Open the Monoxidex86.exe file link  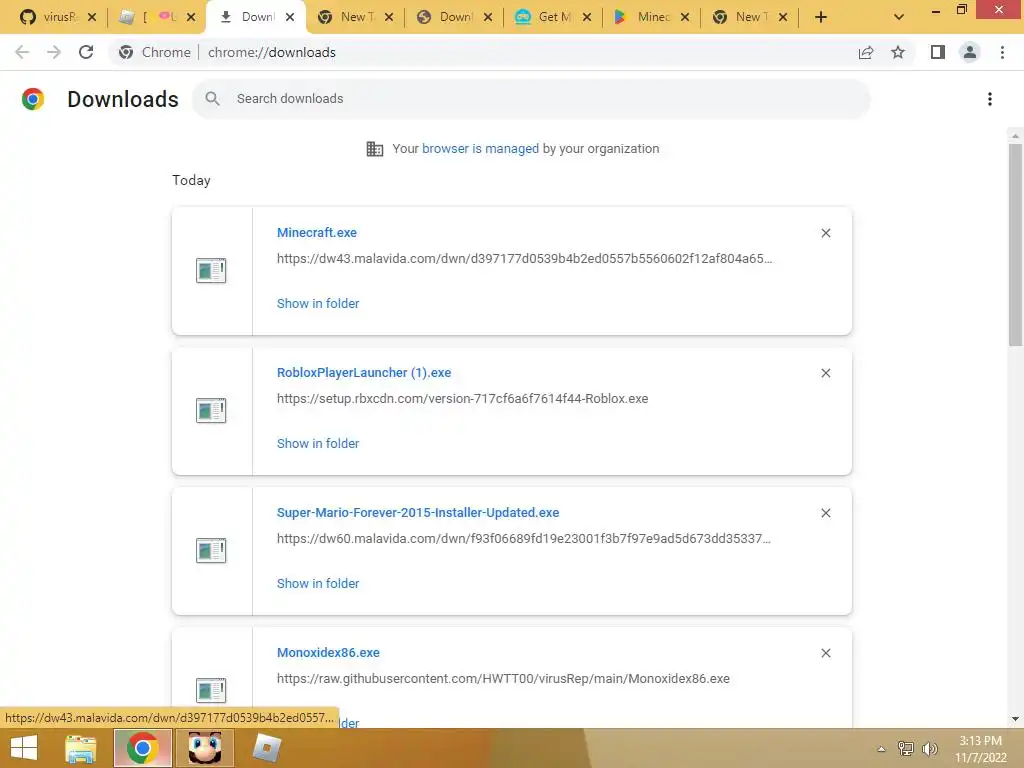pyautogui.click(x=328, y=652)
